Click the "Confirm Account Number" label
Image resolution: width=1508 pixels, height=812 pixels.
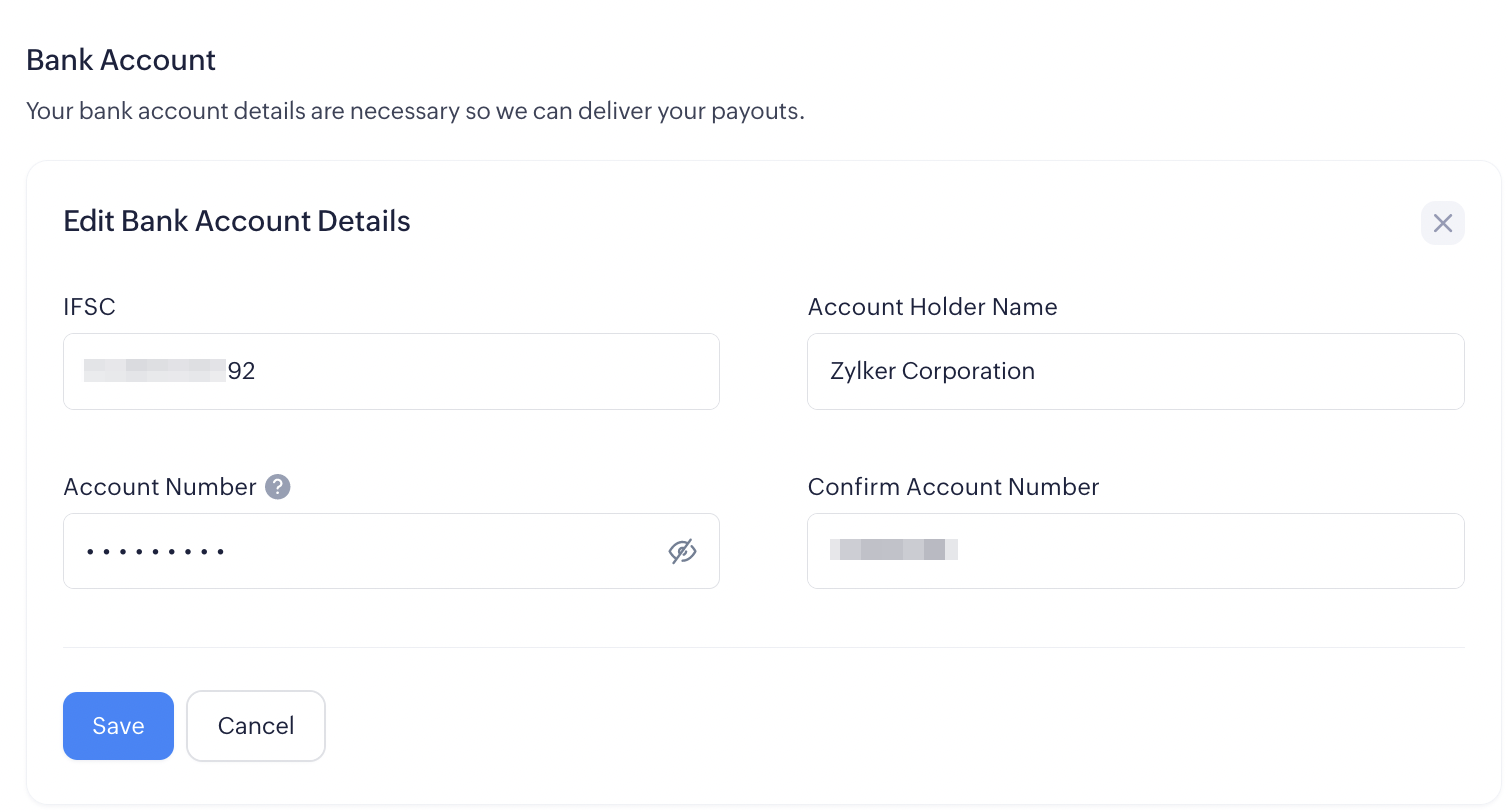coord(953,487)
